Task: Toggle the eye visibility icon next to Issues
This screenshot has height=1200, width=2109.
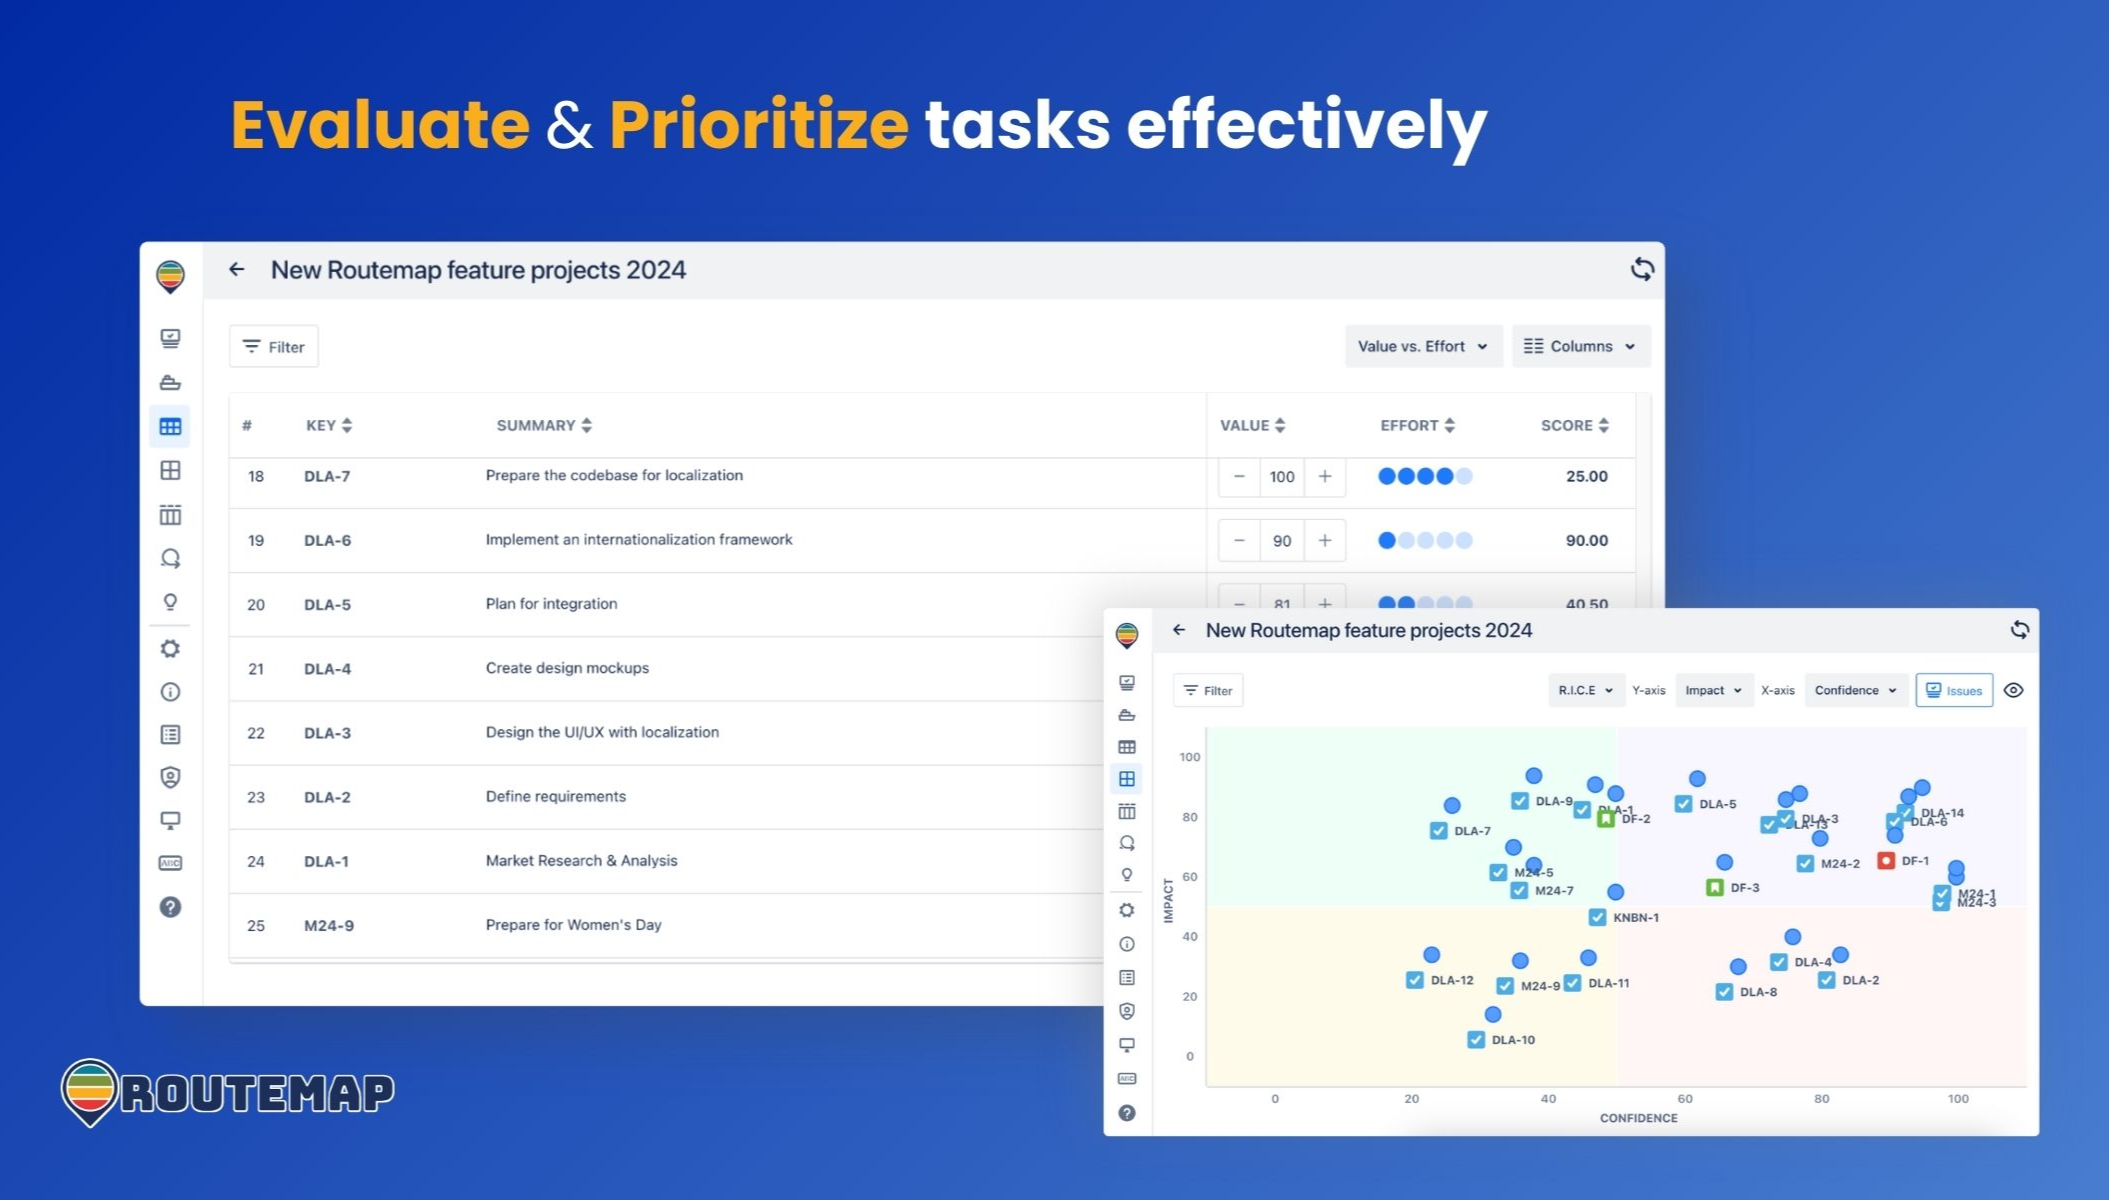Action: [2014, 690]
